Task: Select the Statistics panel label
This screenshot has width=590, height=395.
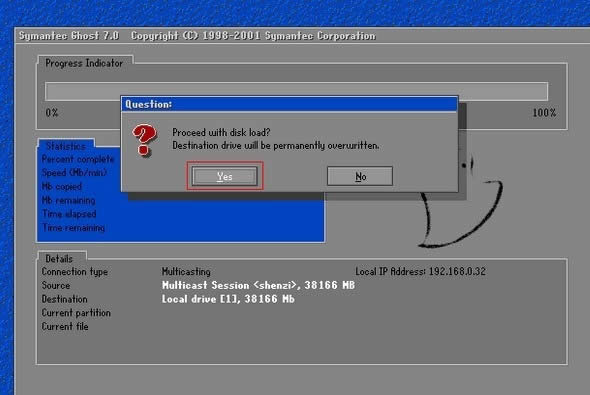Action: tap(65, 146)
